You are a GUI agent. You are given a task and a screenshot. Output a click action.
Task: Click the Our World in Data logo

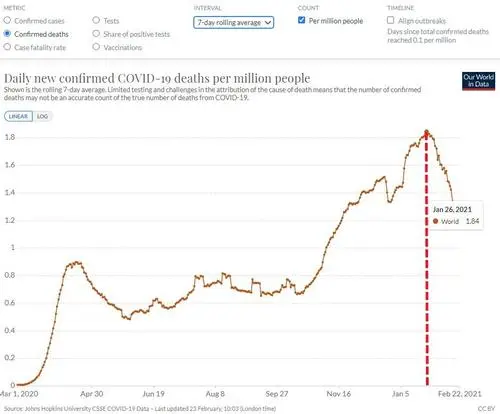[x=478, y=81]
